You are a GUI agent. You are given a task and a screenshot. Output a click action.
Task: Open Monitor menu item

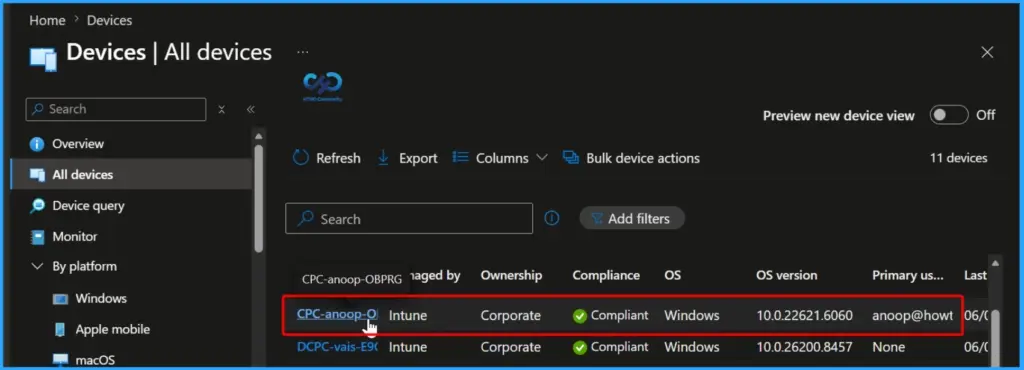74,236
